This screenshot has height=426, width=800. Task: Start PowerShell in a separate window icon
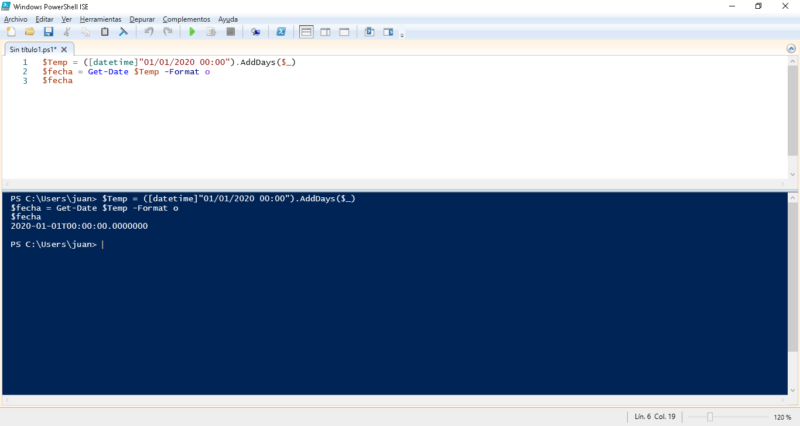(281, 32)
